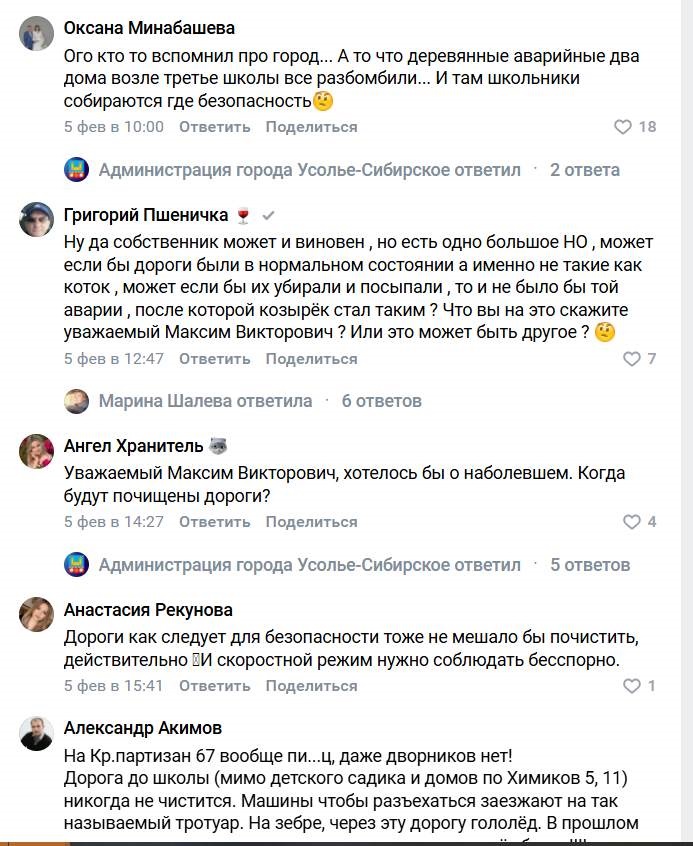693x846 pixels.
Task: Like Ангел Хранитель's comment with the heart
Action: [631, 522]
